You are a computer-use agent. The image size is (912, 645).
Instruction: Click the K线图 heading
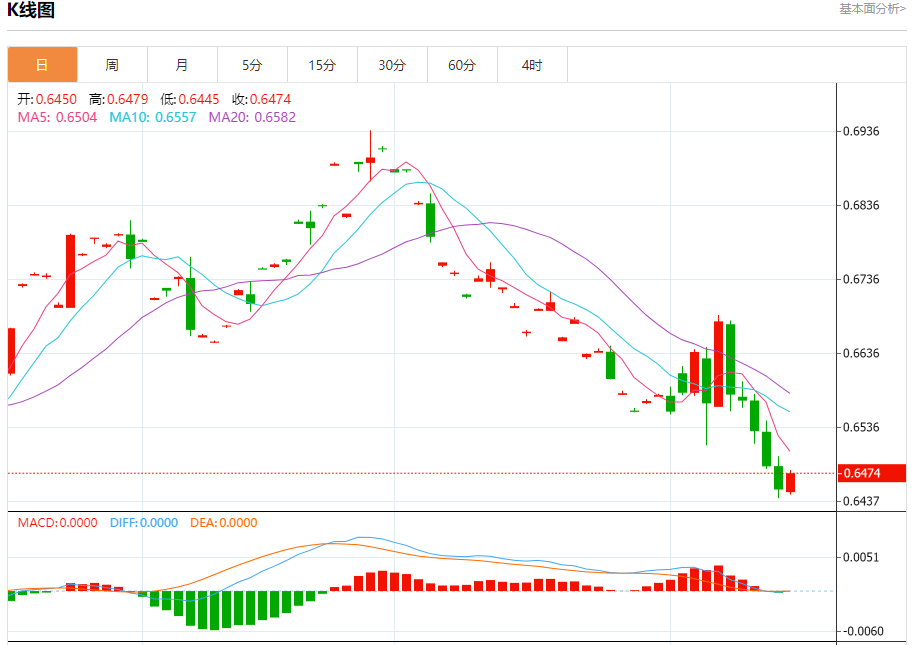[x=31, y=10]
